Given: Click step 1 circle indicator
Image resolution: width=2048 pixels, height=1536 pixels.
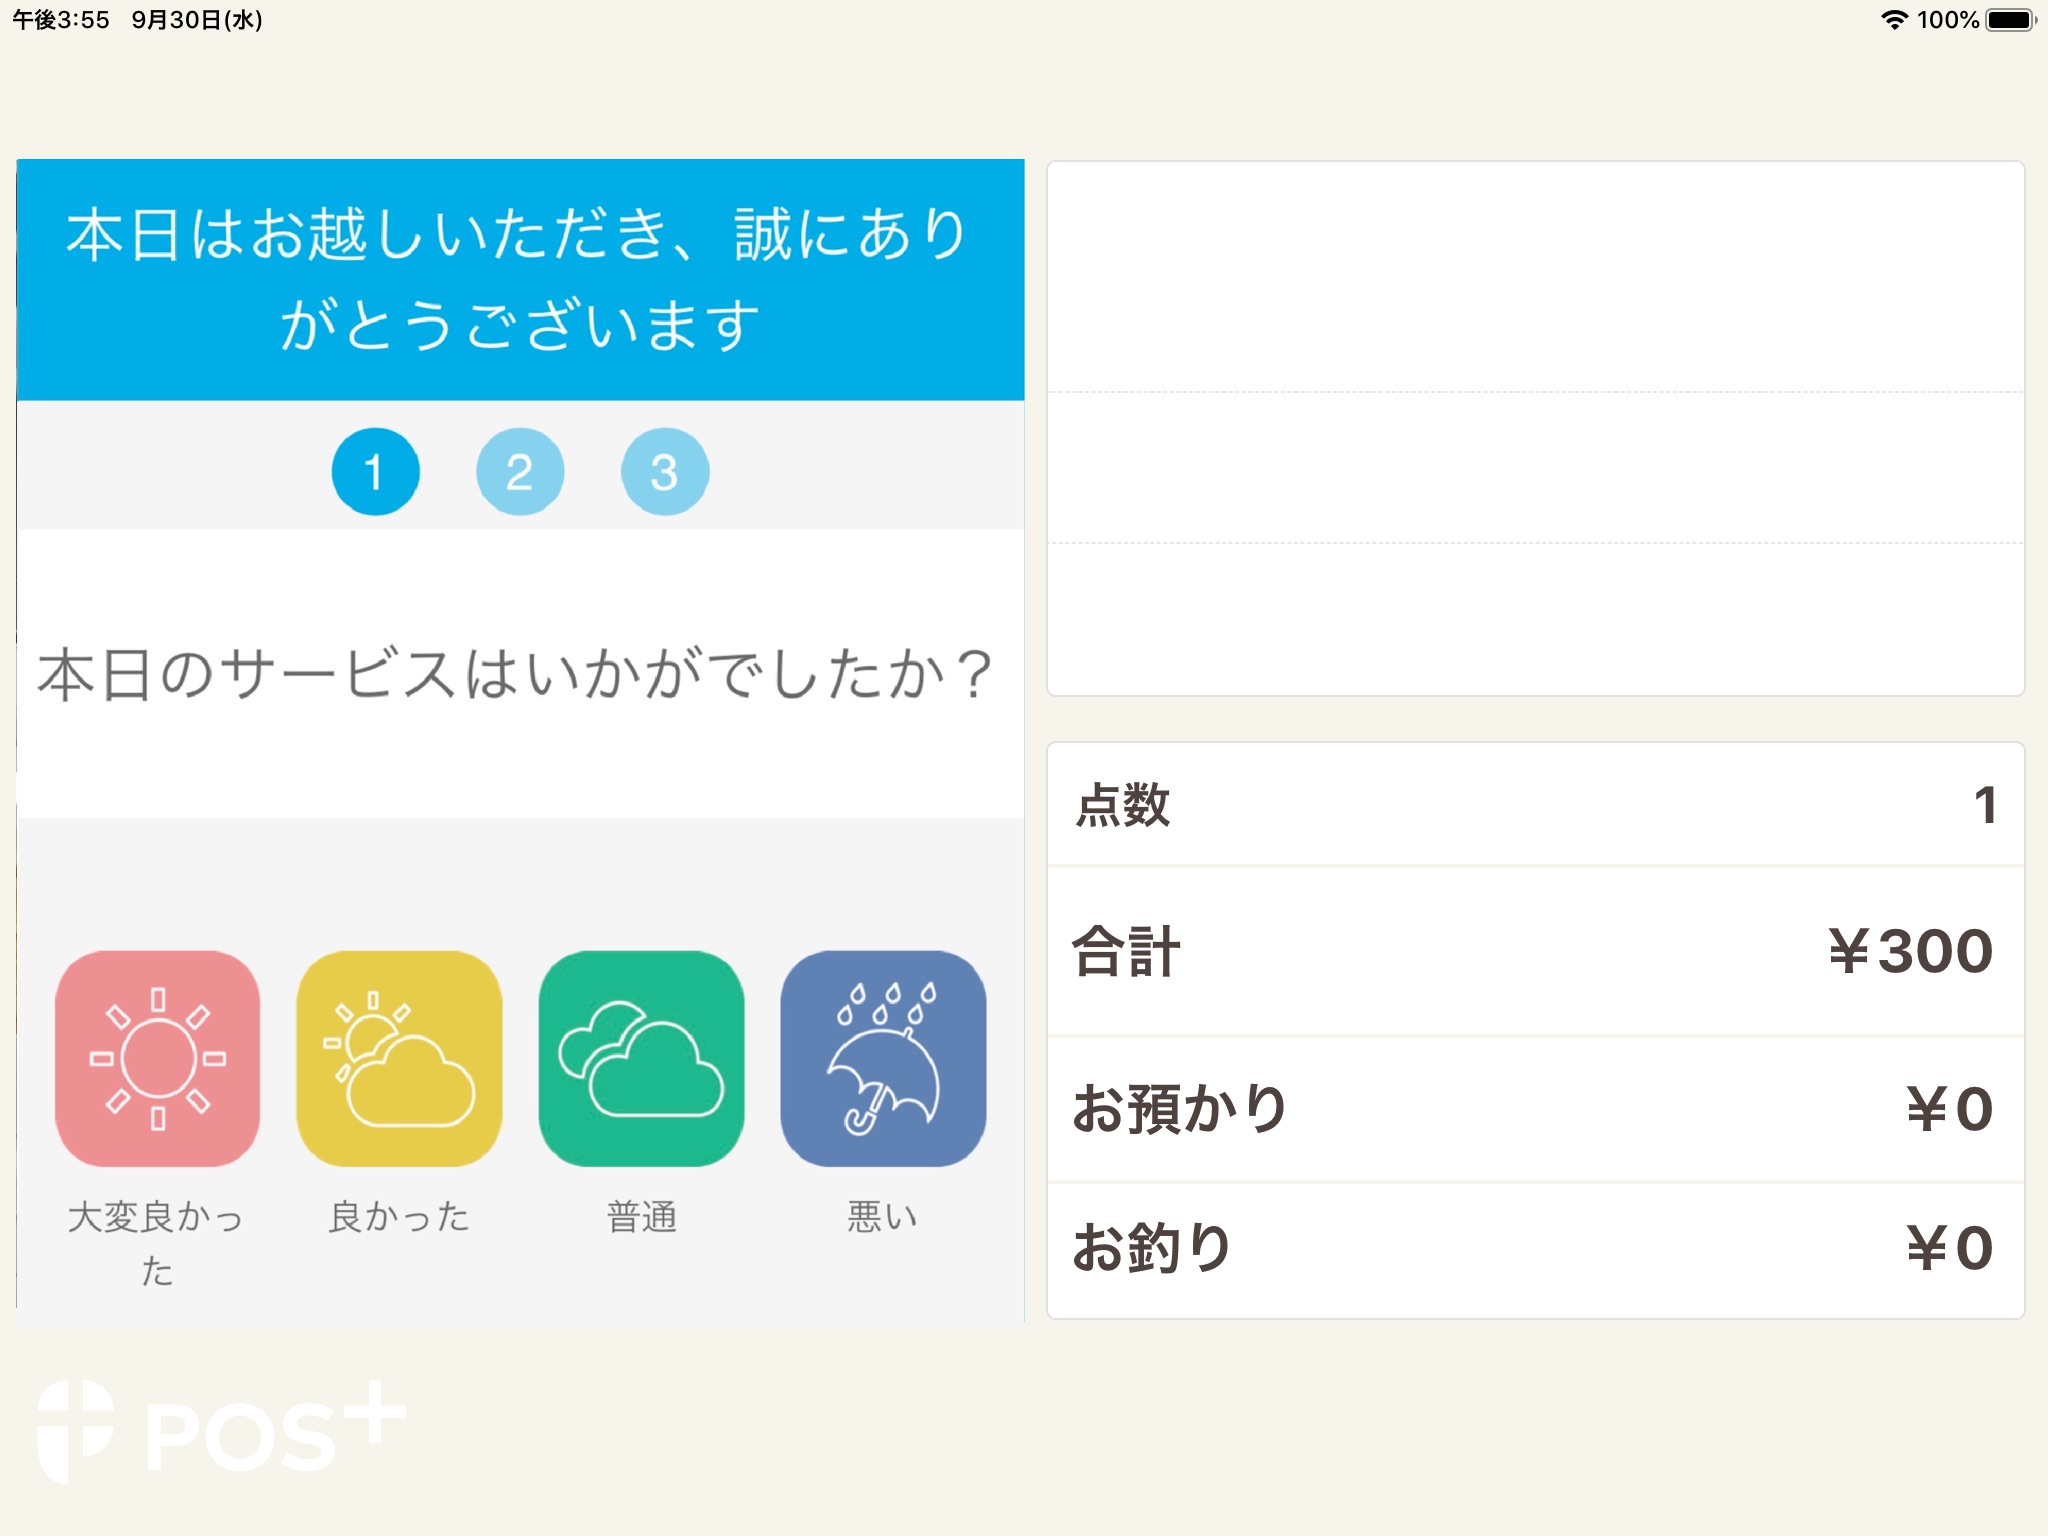Looking at the screenshot, I should pyautogui.click(x=374, y=470).
